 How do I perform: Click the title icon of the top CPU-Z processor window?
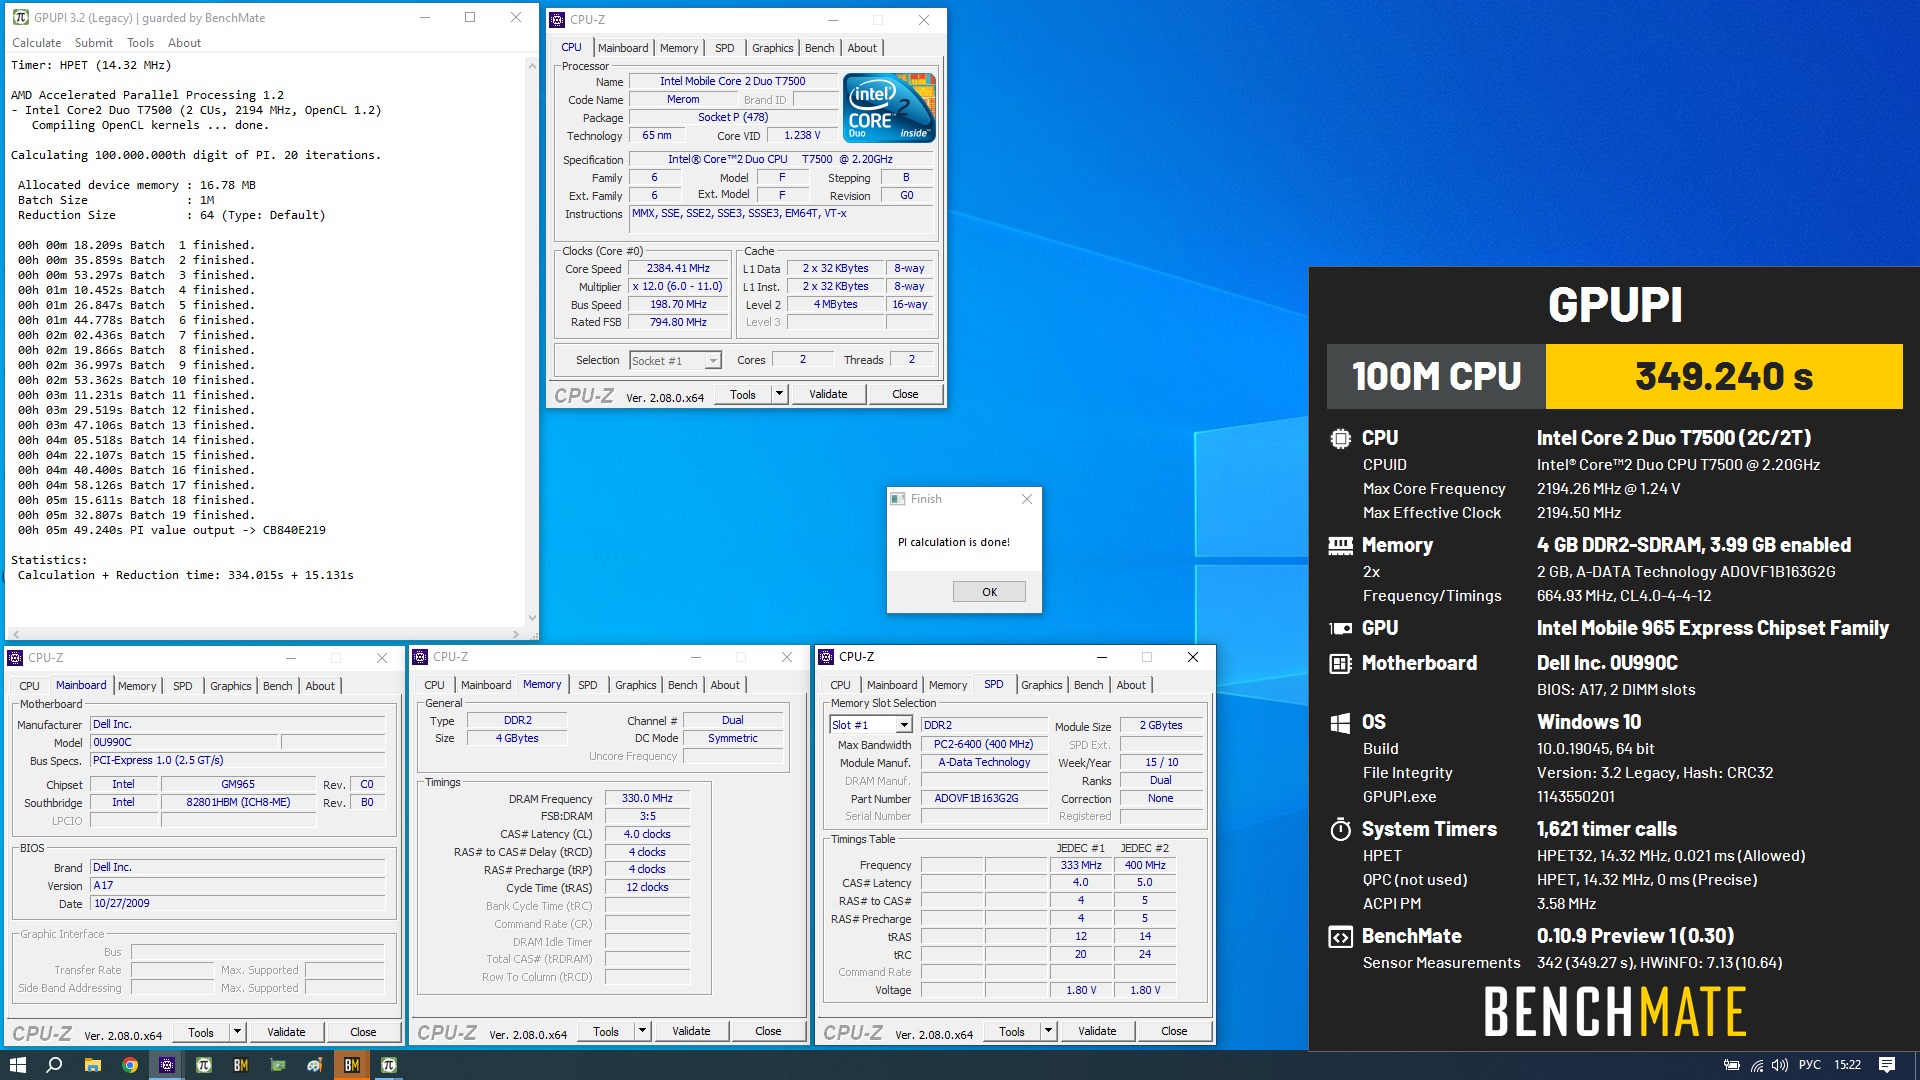click(557, 19)
